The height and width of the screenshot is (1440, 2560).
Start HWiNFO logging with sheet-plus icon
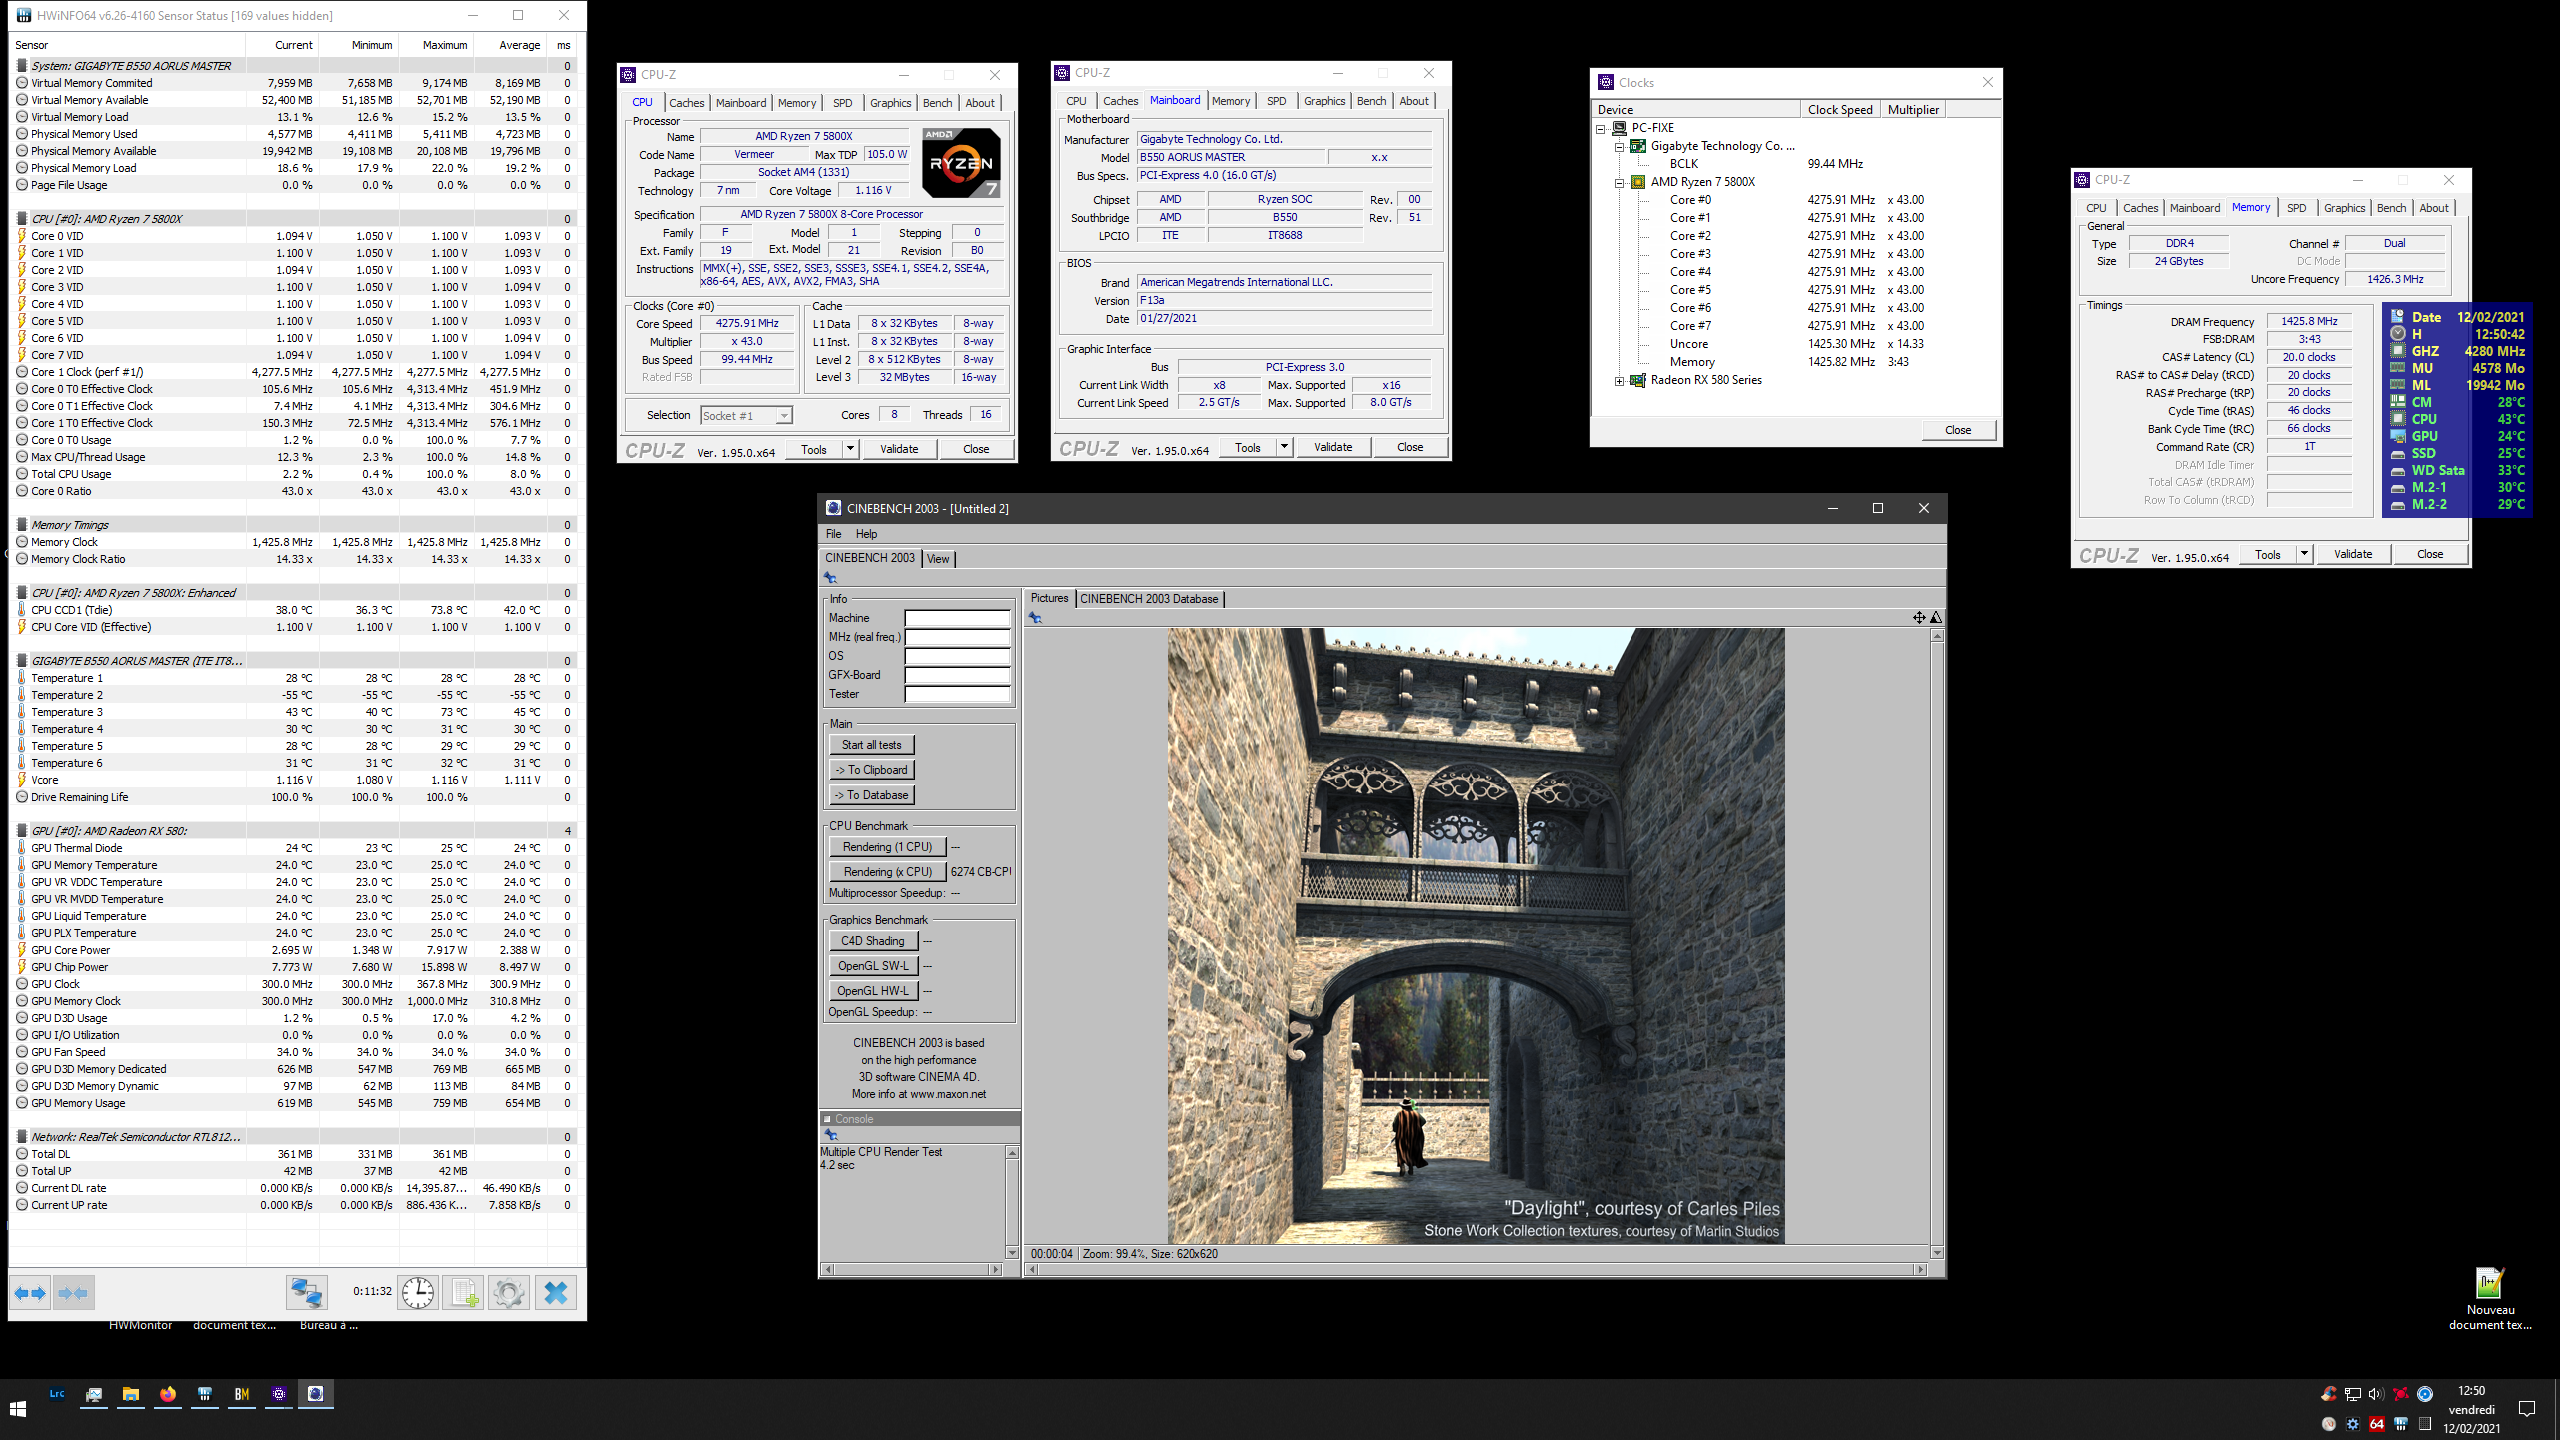coord(464,1292)
